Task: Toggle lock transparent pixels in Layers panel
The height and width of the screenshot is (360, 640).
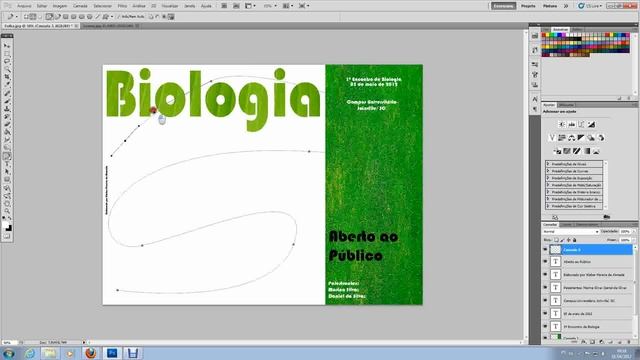Action: pos(556,240)
